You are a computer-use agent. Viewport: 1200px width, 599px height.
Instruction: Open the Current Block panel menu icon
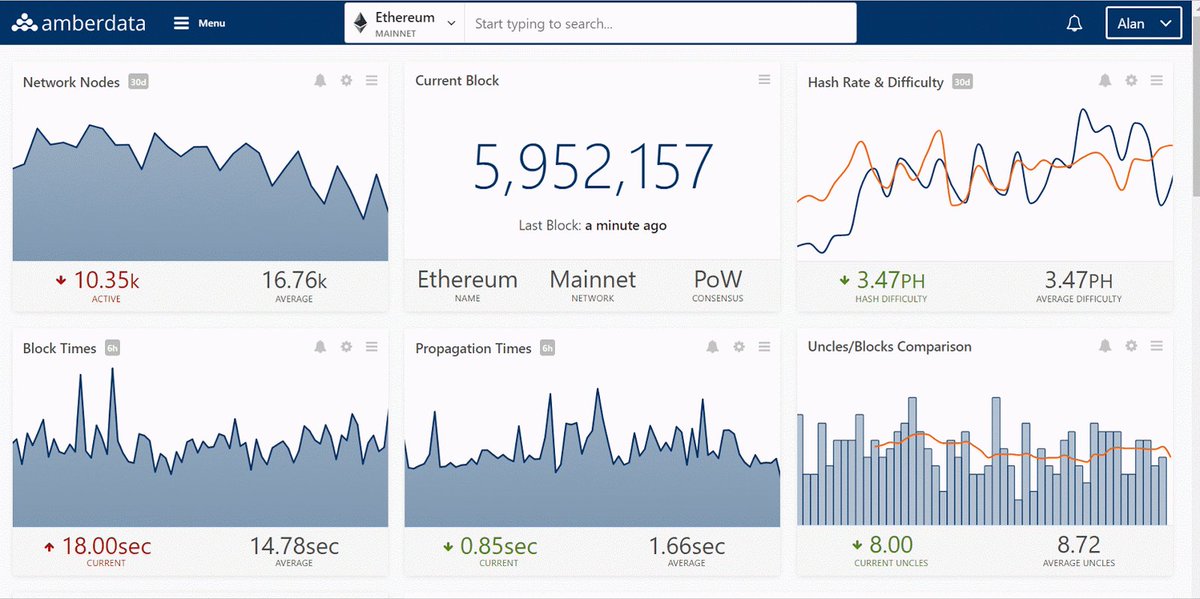[x=764, y=80]
